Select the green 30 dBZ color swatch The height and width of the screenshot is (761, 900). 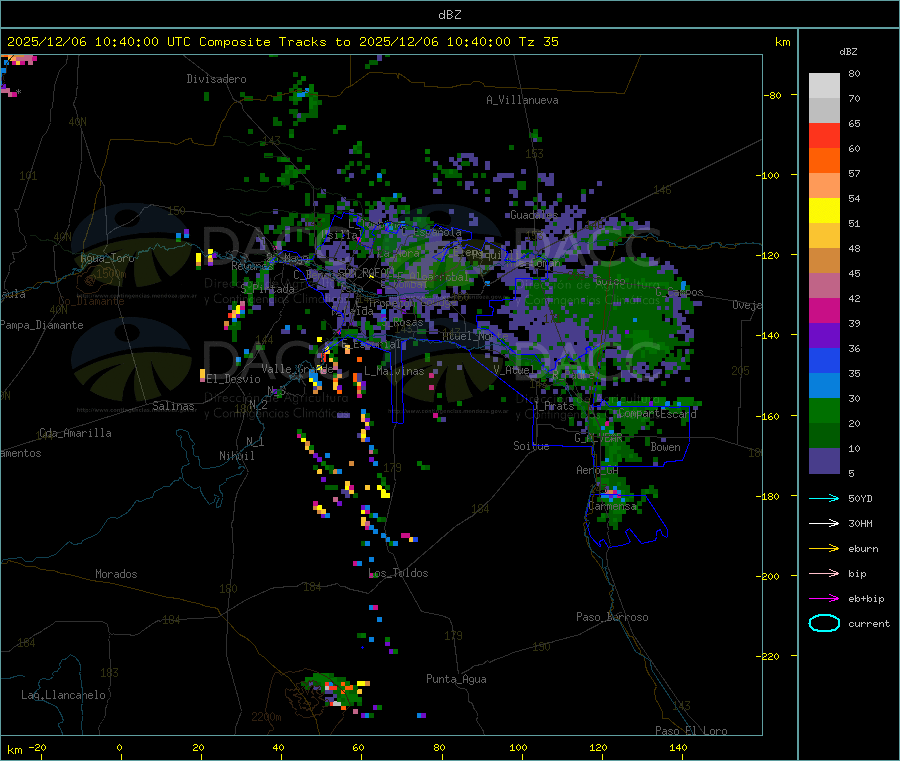pos(824,410)
